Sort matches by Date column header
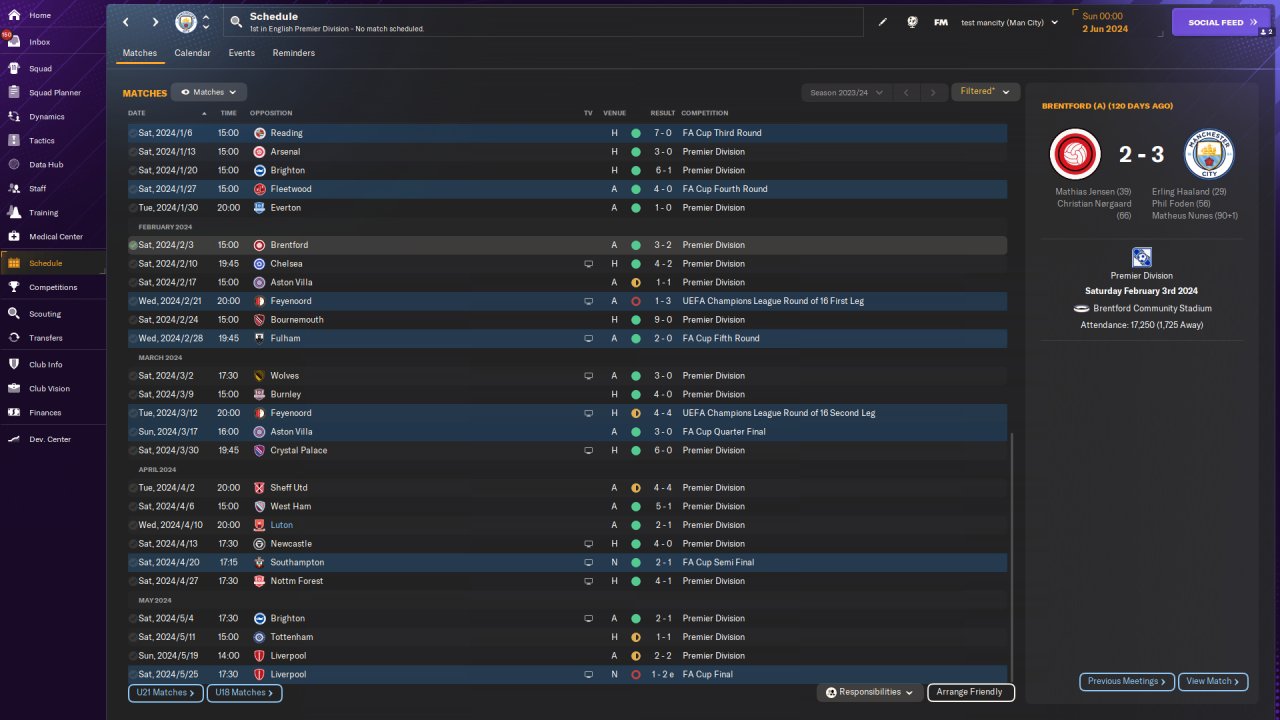Viewport: 1280px width, 720px height. (x=137, y=113)
